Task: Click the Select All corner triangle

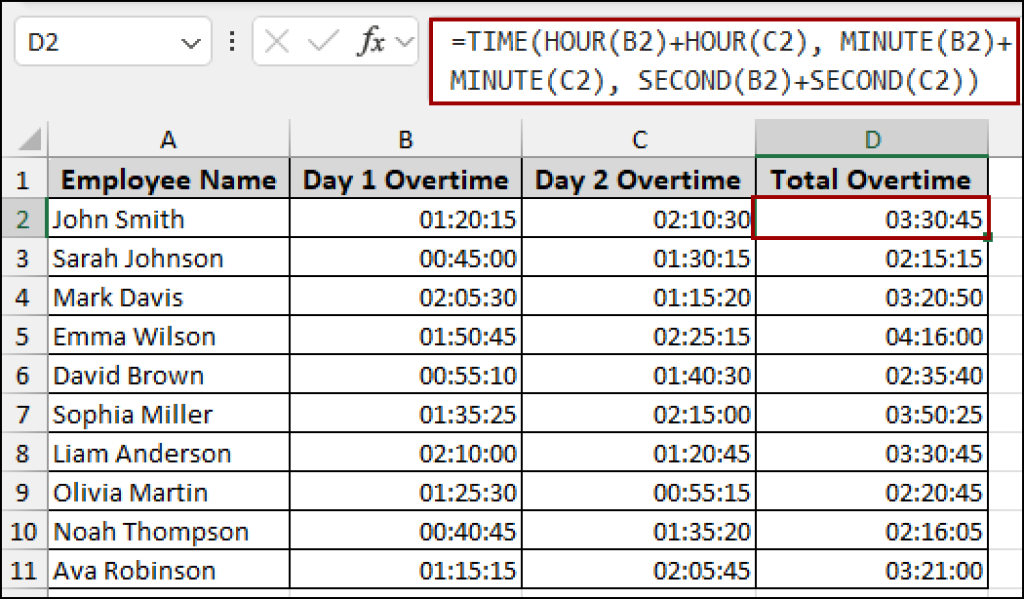Action: tap(31, 139)
